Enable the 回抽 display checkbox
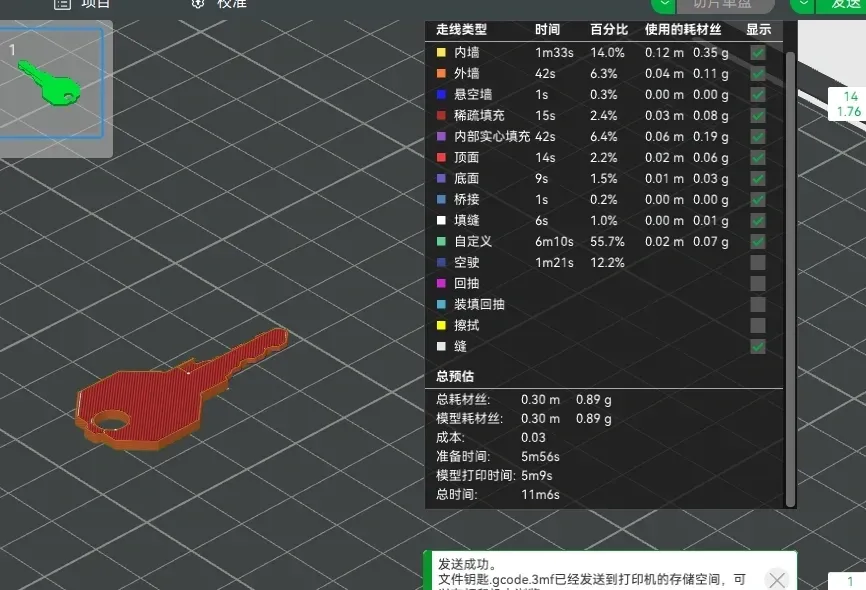Screen dimensions: 866x590 pyautogui.click(x=758, y=283)
